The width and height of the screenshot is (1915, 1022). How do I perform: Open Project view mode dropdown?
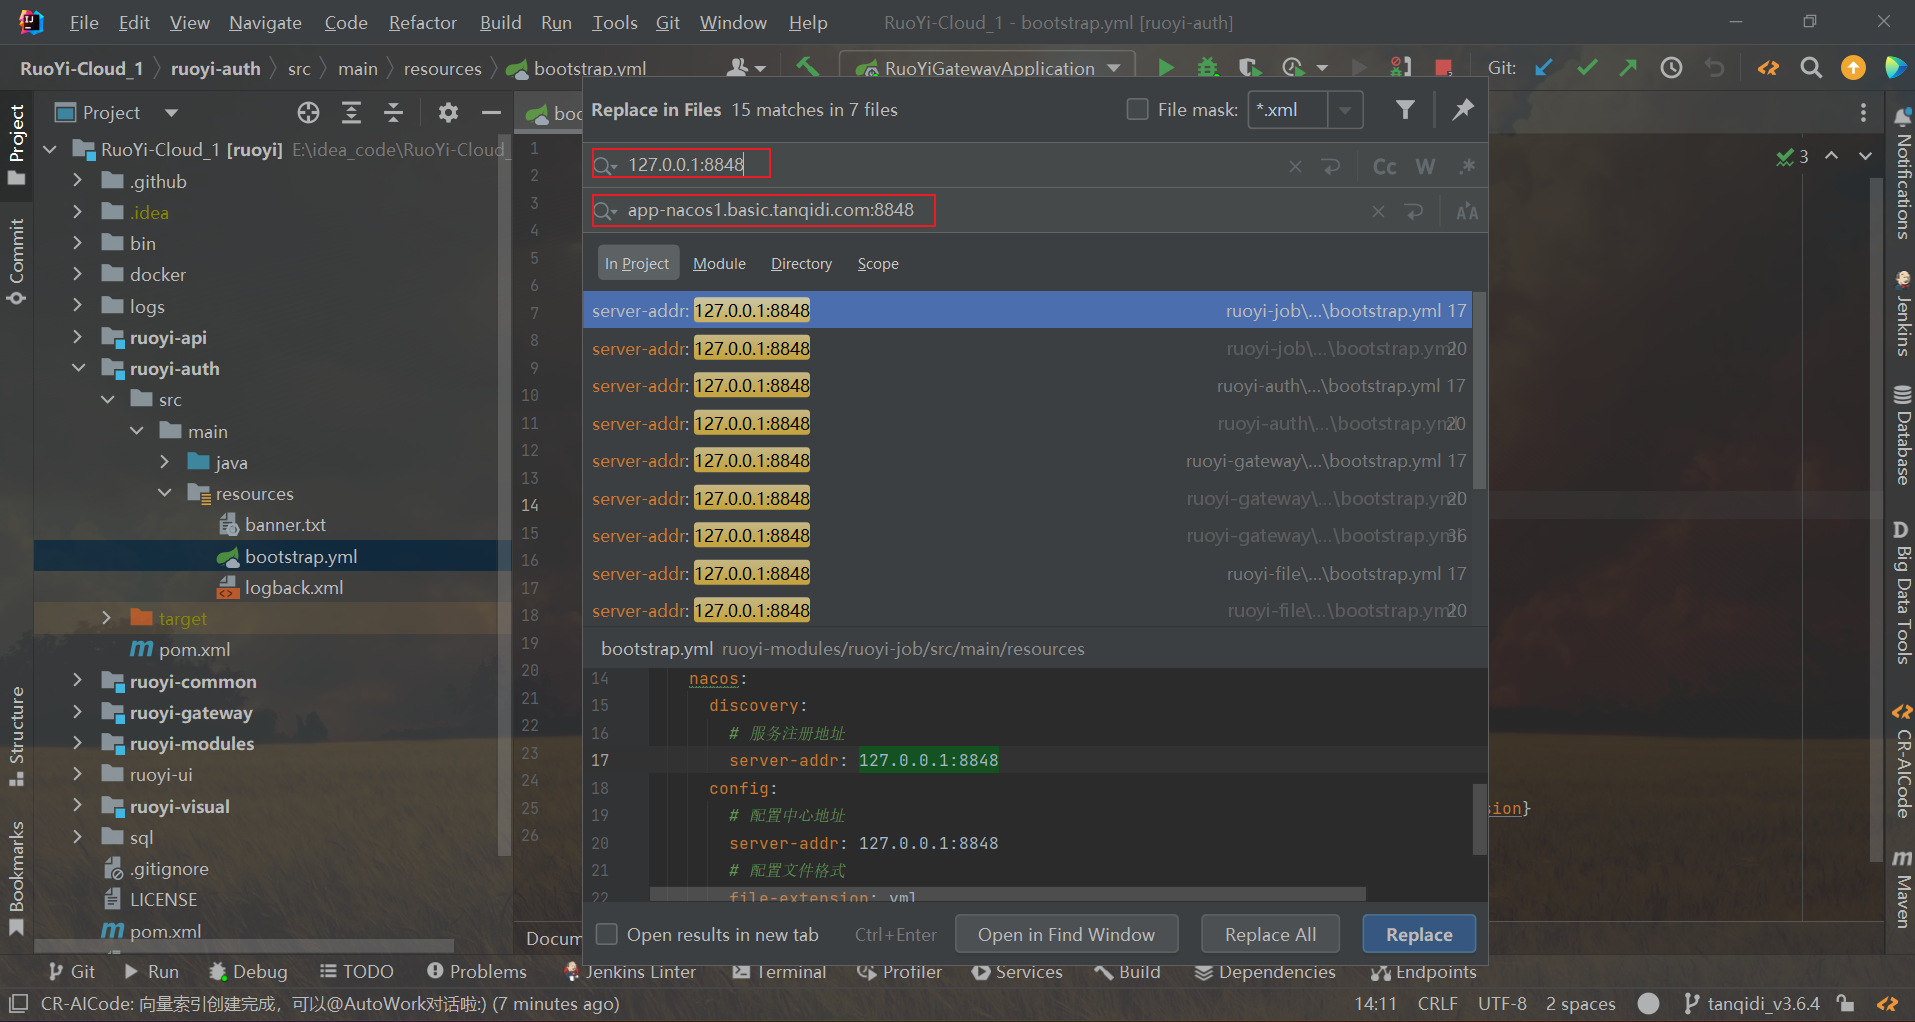pos(171,113)
